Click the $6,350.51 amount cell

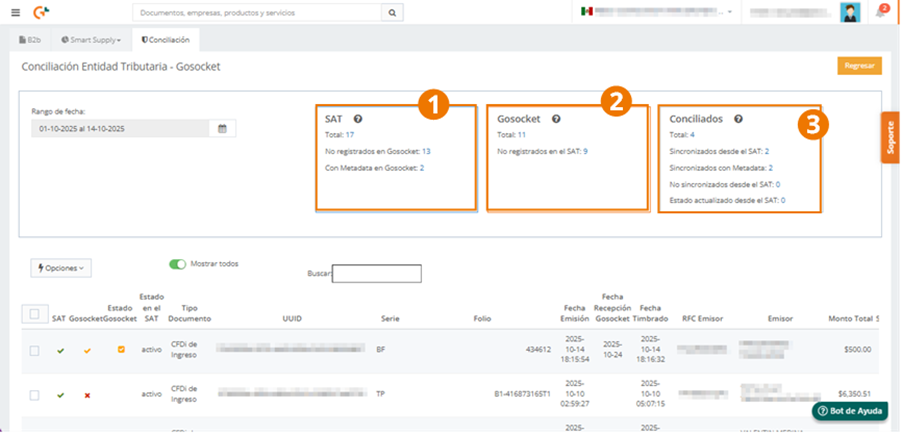(854, 394)
